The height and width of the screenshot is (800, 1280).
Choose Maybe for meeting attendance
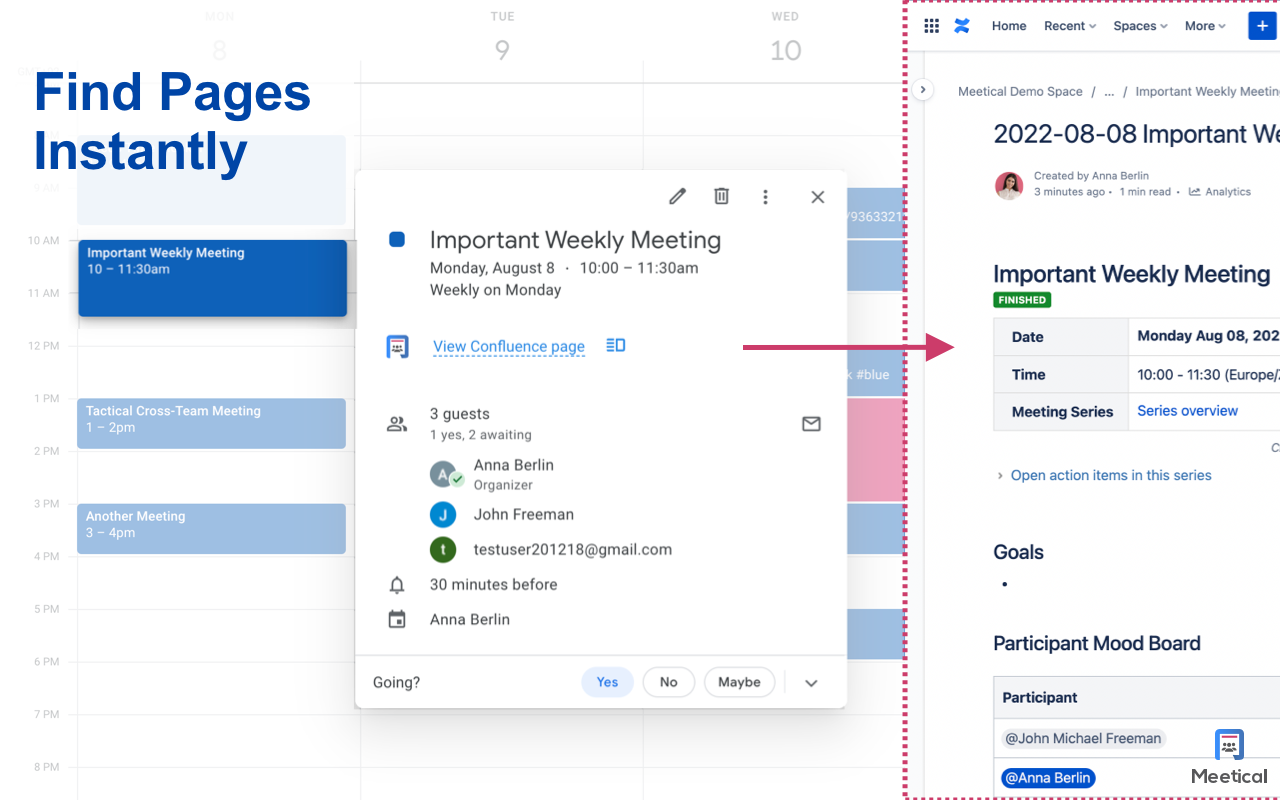coord(739,682)
